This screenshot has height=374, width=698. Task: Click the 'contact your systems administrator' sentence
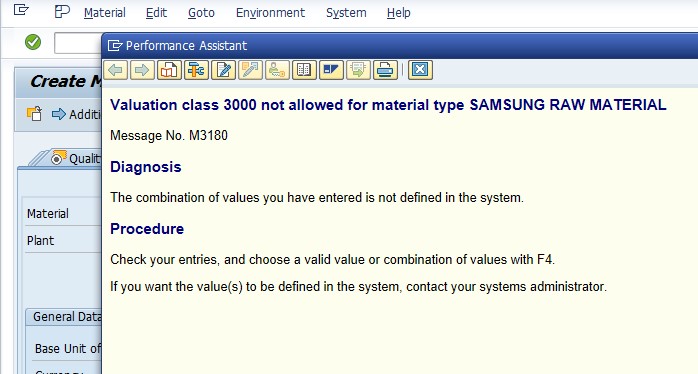pyautogui.click(x=358, y=286)
